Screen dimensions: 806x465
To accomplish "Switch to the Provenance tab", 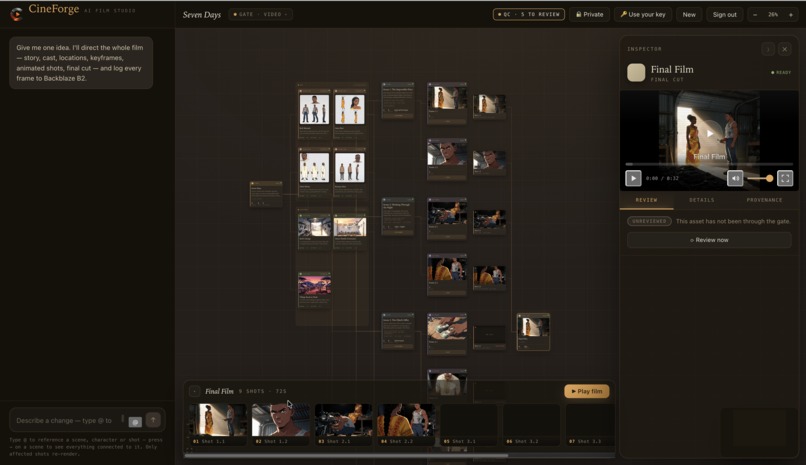I will 764,200.
